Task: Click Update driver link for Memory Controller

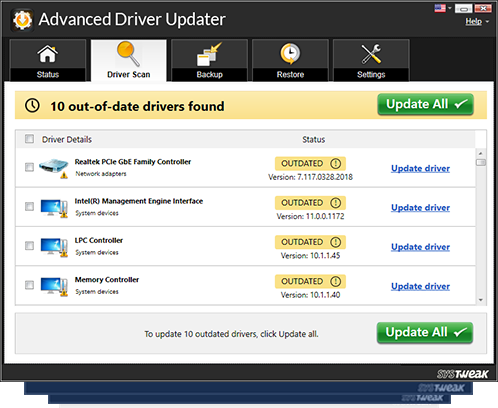Action: [420, 286]
